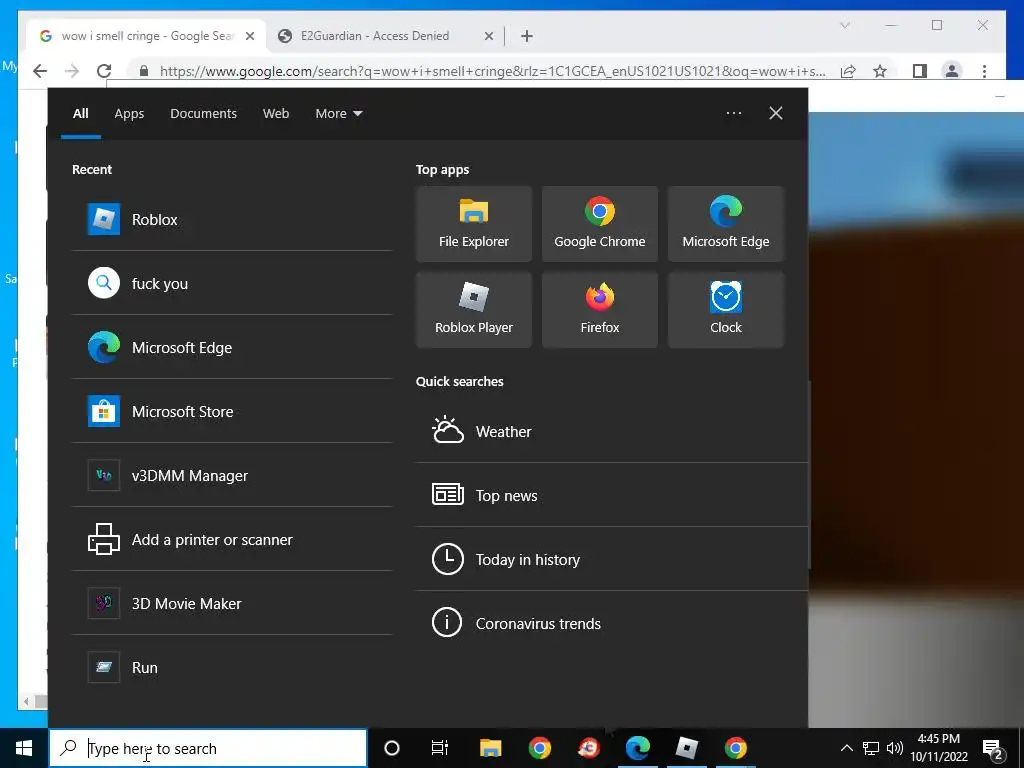Viewport: 1024px width, 768px height.
Task: Open File Explorer from the taskbar
Action: 490,748
